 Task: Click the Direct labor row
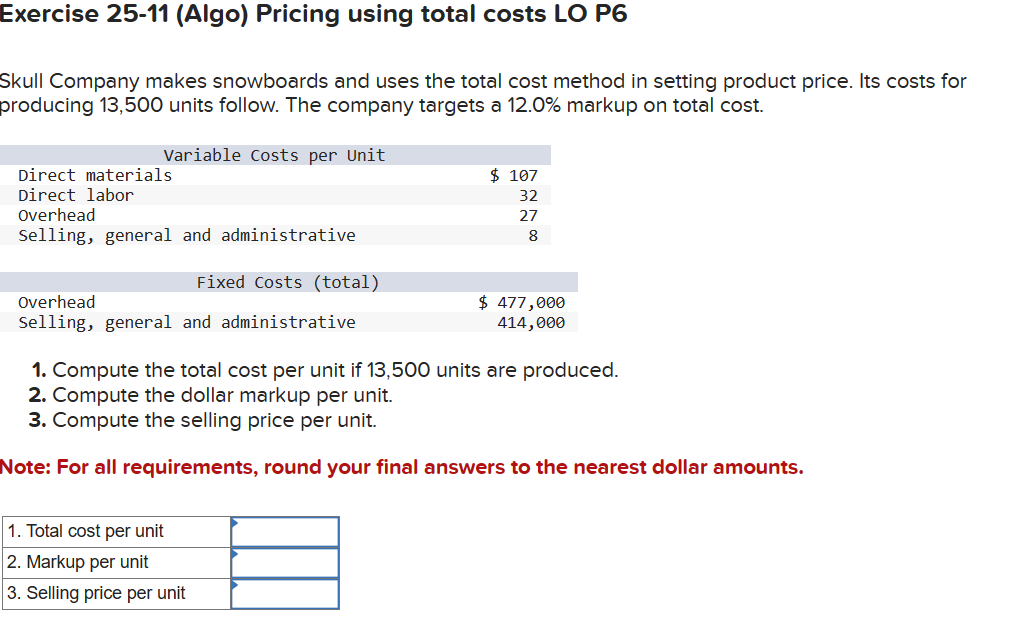(75, 195)
